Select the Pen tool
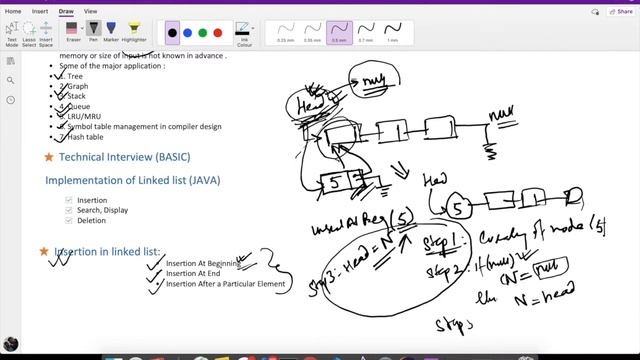The image size is (640, 360). pyautogui.click(x=93, y=32)
